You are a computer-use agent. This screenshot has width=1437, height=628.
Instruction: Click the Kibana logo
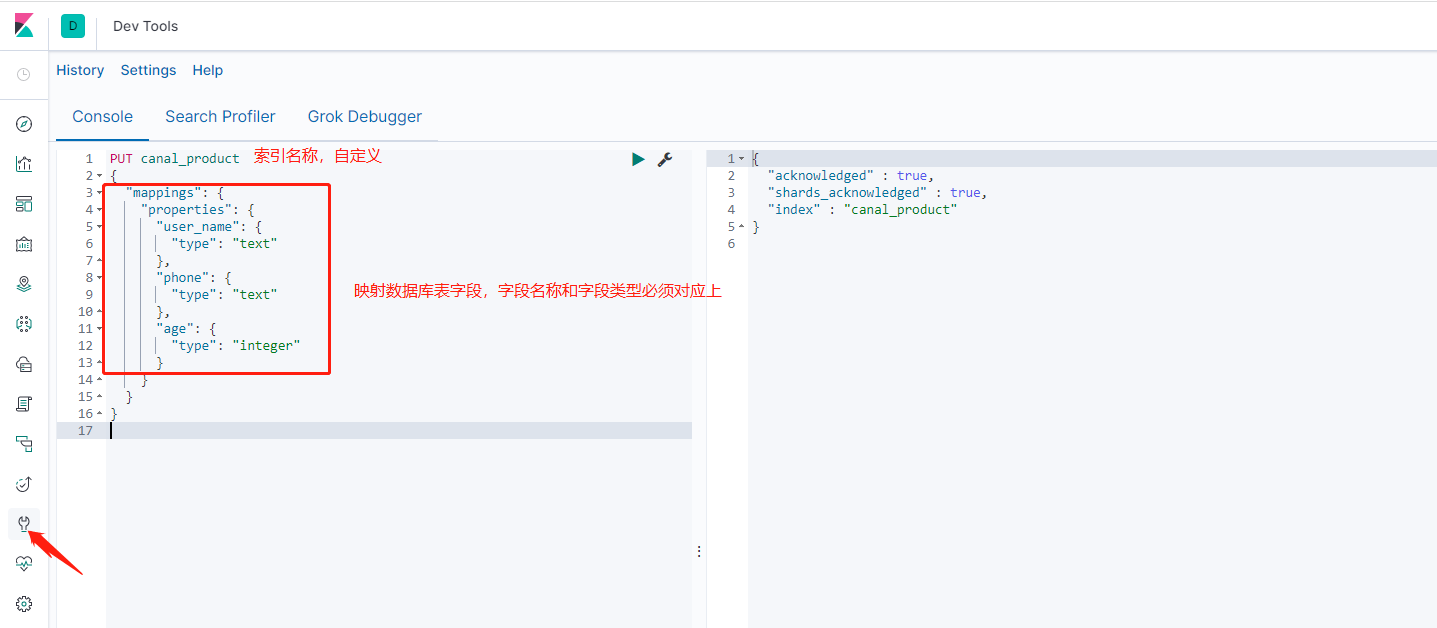click(x=24, y=26)
